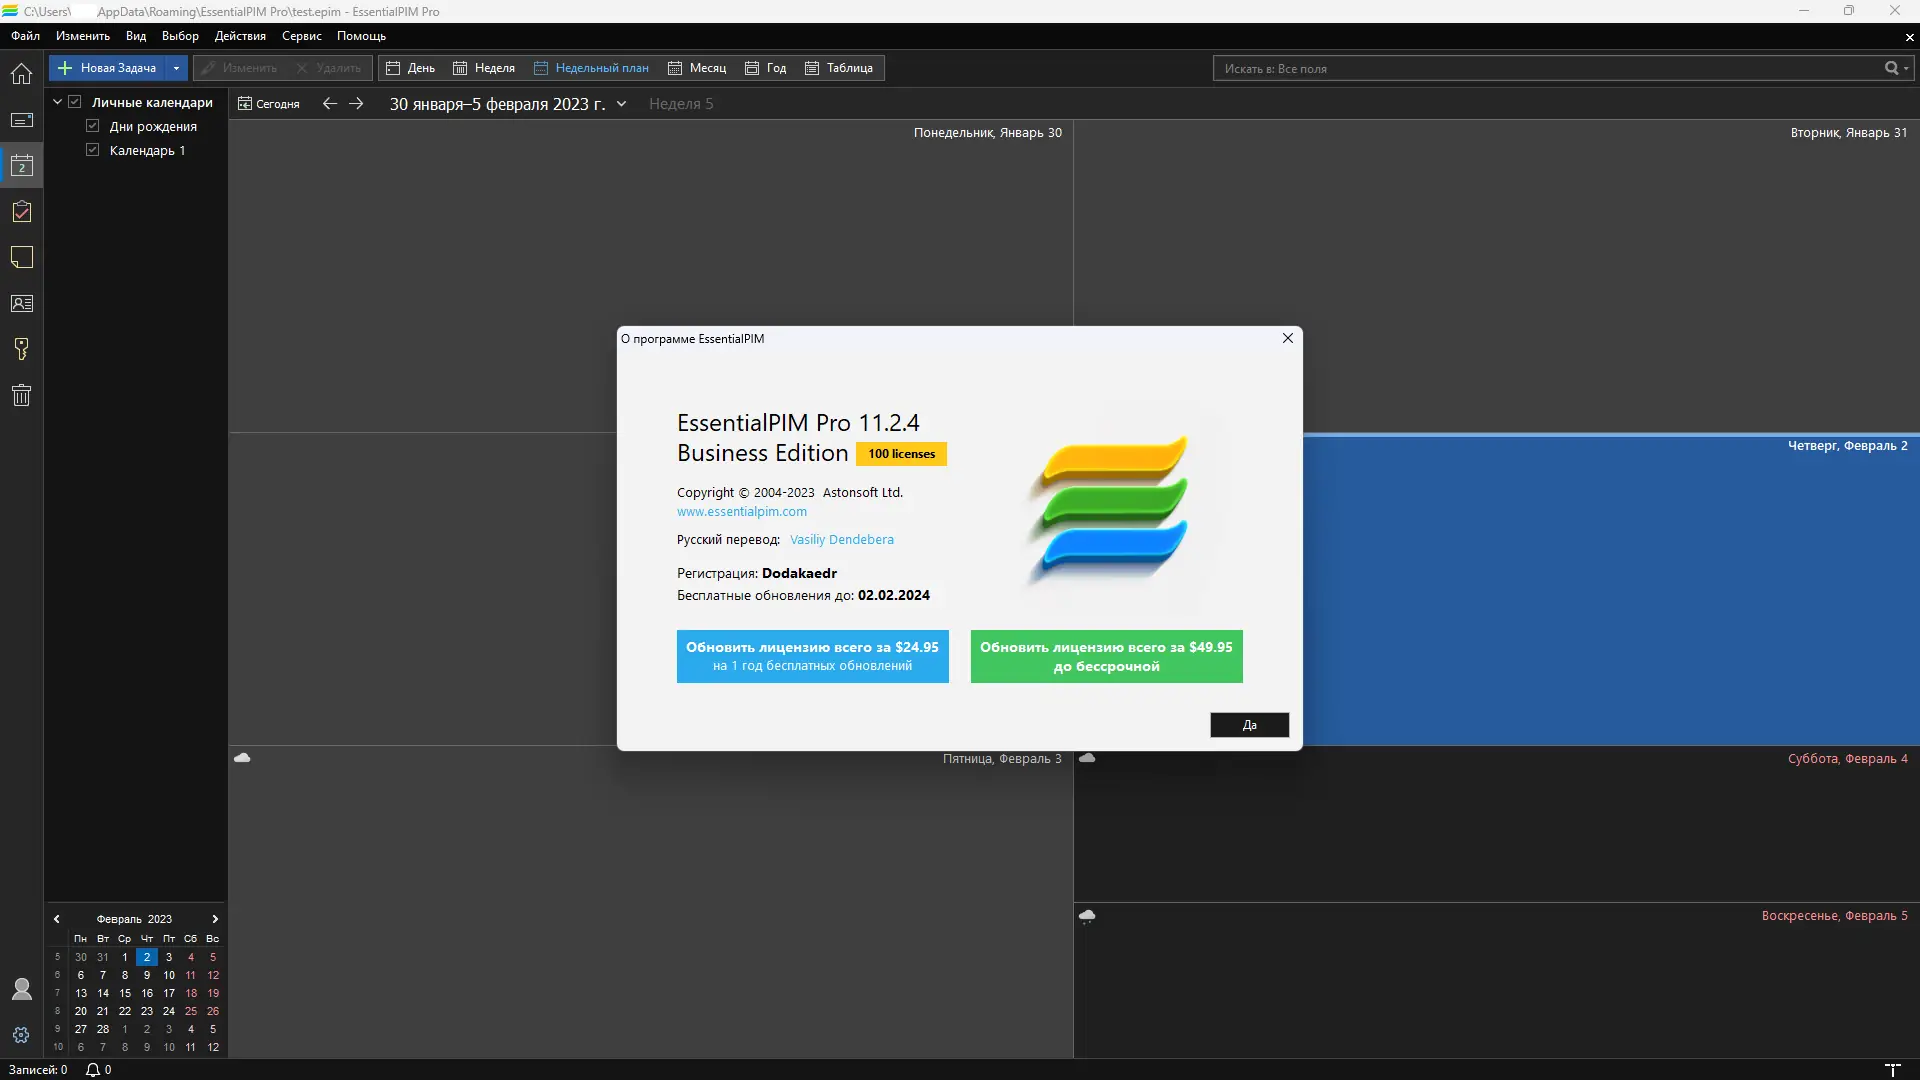
Task: Expand the date range dropdown chevron
Action: 621,104
